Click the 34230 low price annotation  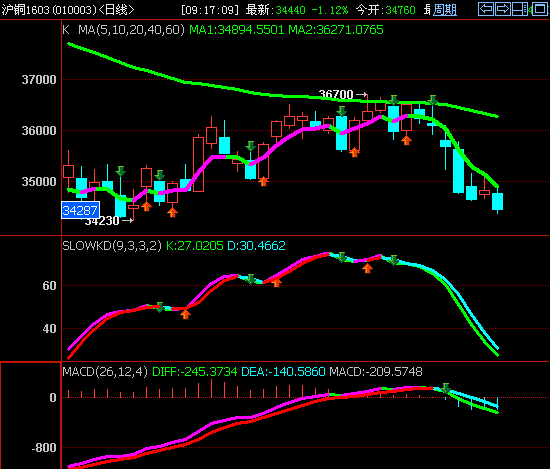pyautogui.click(x=102, y=221)
